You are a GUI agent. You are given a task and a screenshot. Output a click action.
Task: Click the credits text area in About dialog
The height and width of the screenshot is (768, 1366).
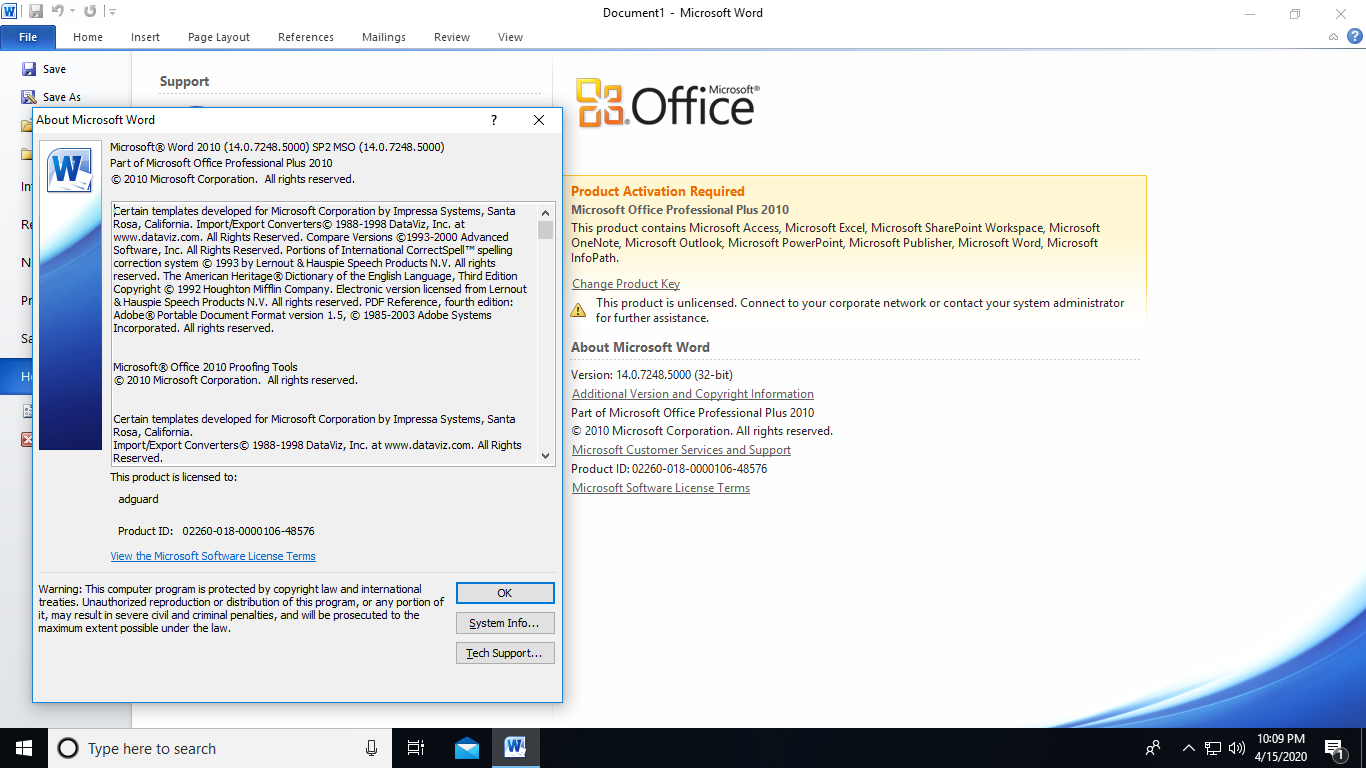pyautogui.click(x=324, y=334)
